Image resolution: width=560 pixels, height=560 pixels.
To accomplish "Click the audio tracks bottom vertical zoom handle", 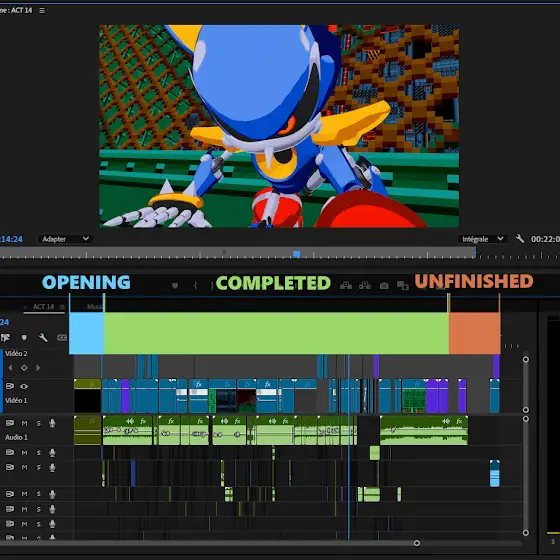I will (x=526, y=532).
